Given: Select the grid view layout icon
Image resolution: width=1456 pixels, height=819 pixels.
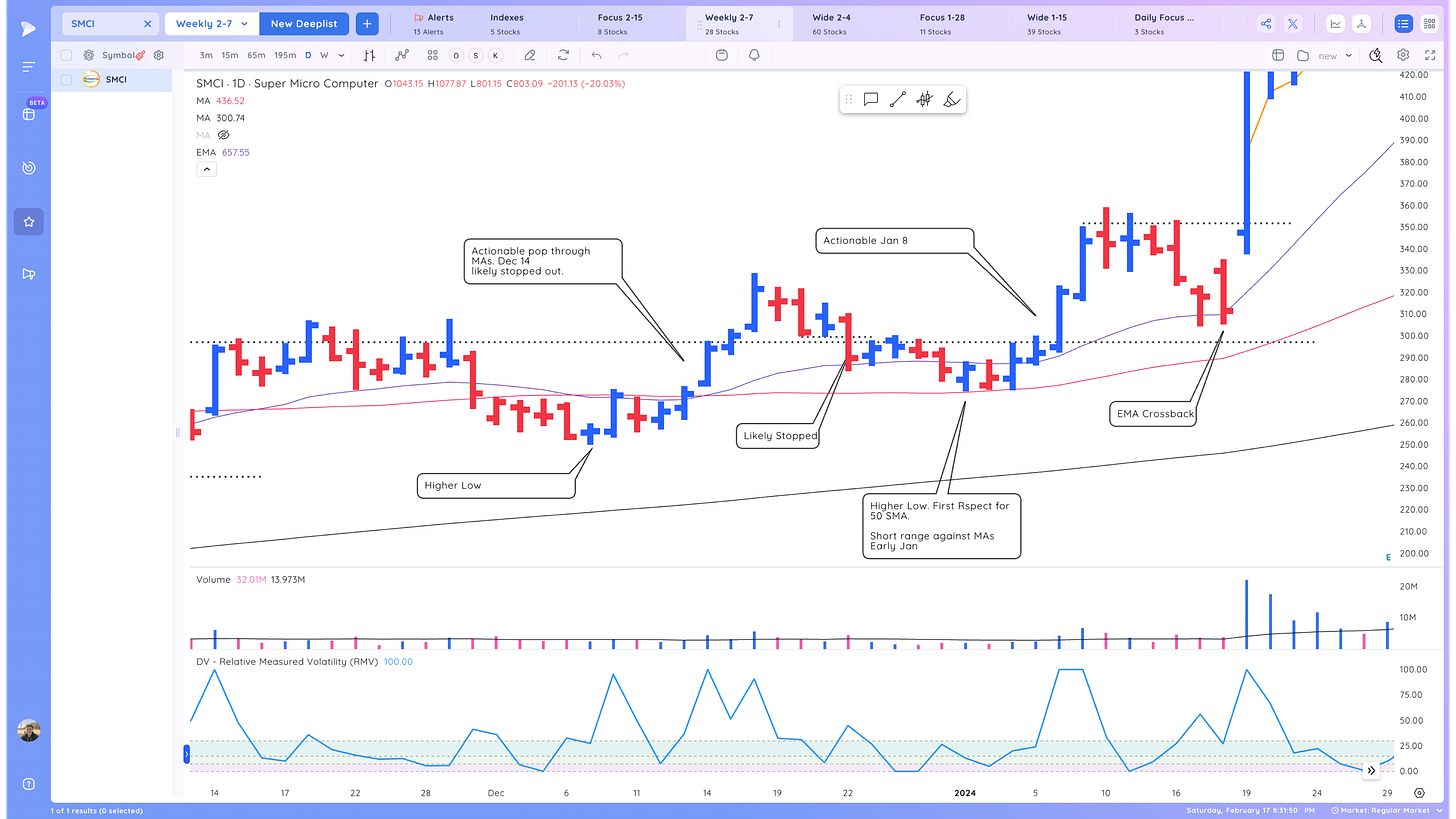Looking at the screenshot, I should click(x=1429, y=24).
